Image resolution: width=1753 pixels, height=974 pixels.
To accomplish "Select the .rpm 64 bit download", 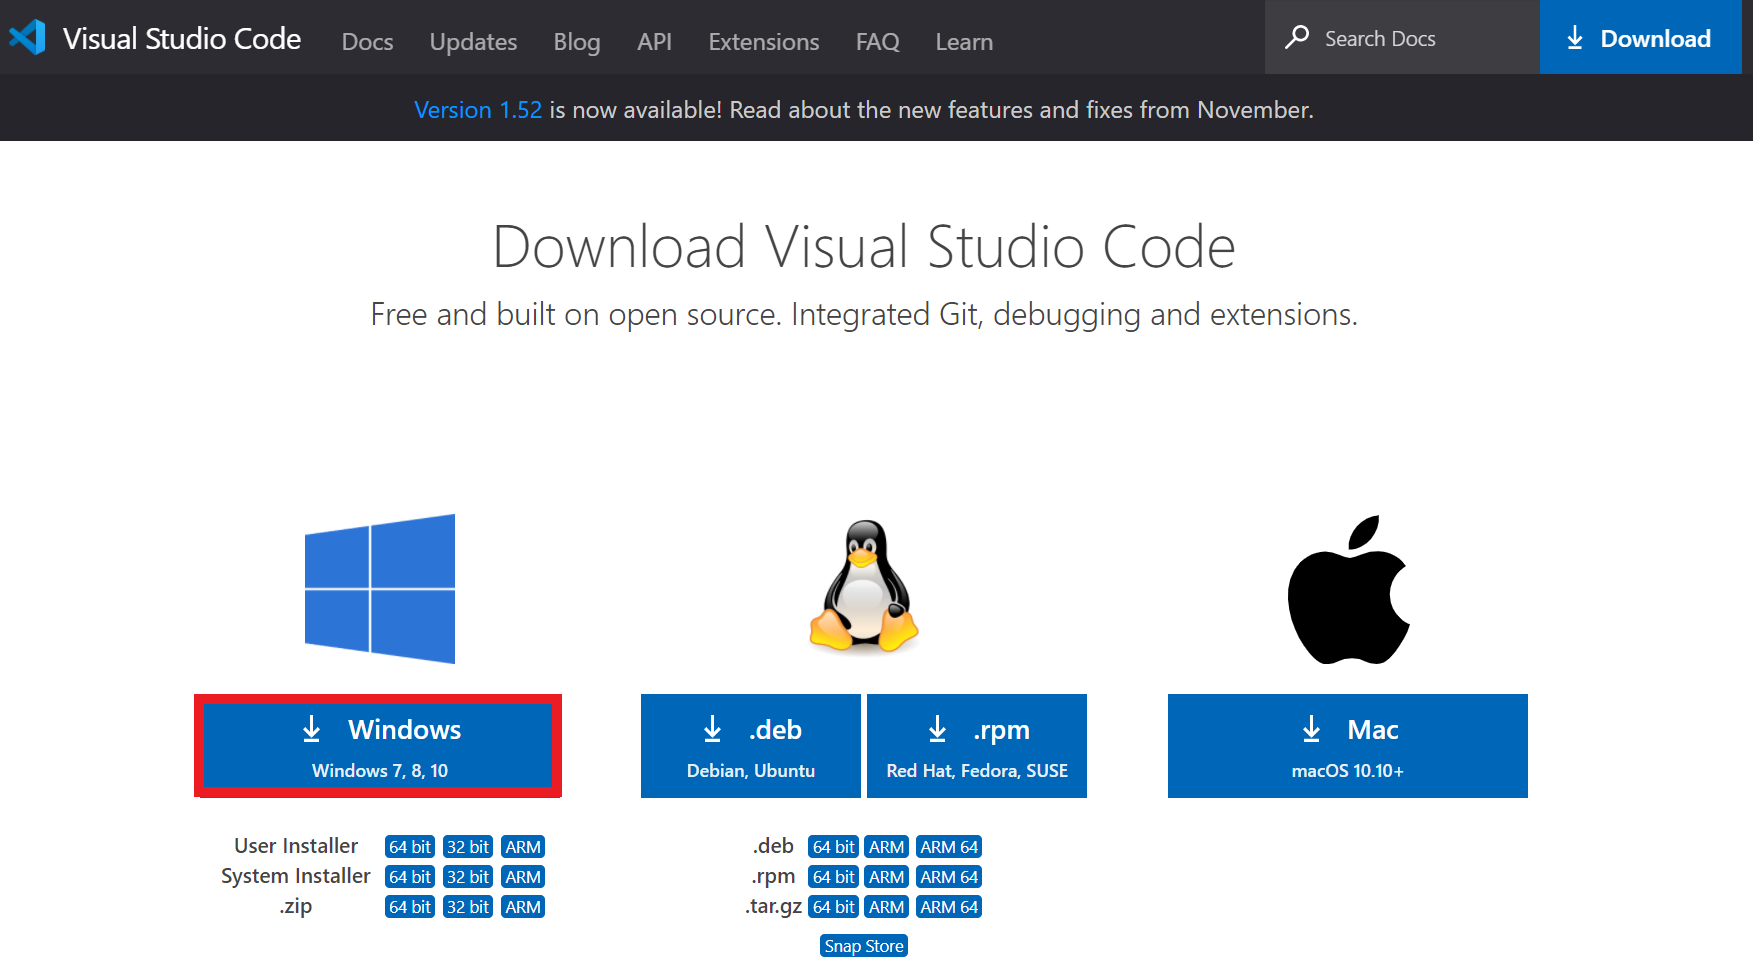I will coord(833,877).
